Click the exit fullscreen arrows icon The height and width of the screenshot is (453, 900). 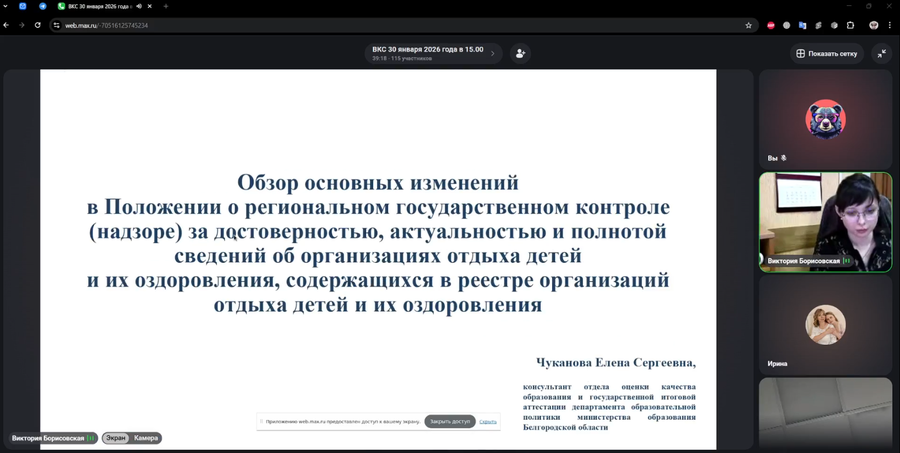point(881,53)
